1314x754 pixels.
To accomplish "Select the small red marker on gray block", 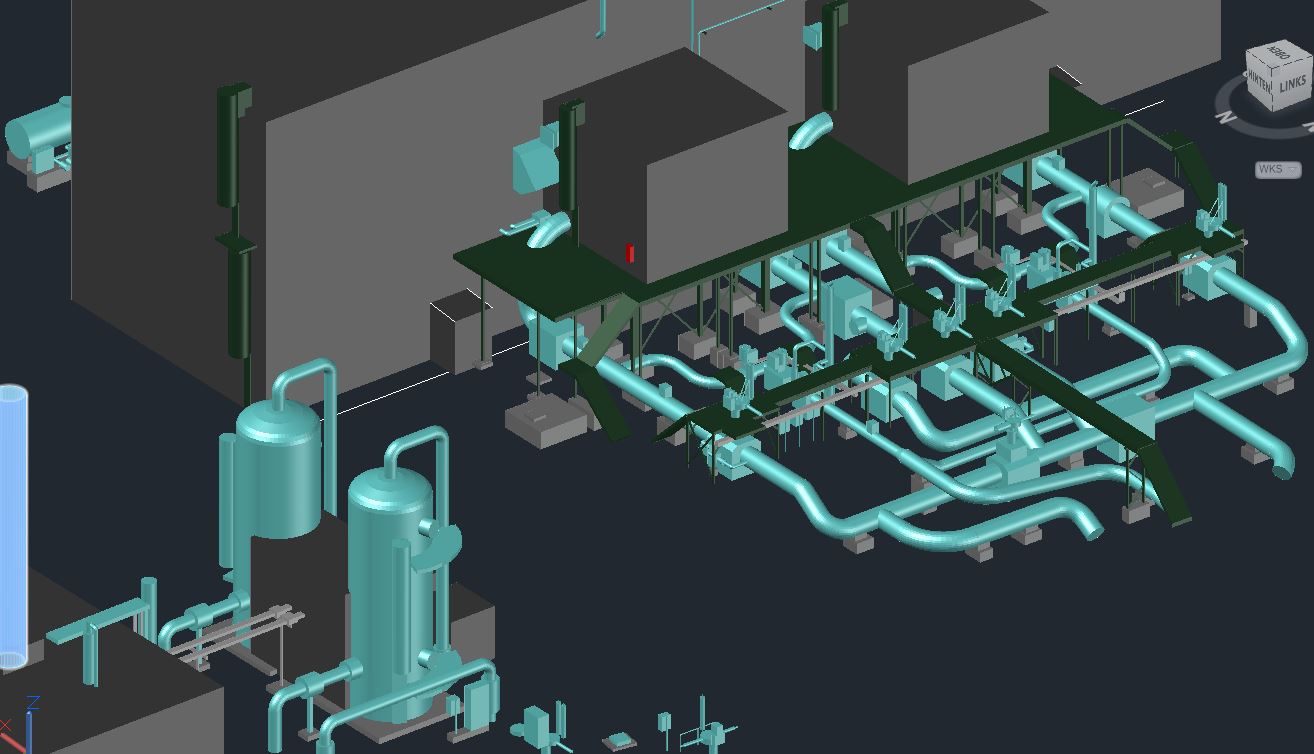I will pos(630,254).
